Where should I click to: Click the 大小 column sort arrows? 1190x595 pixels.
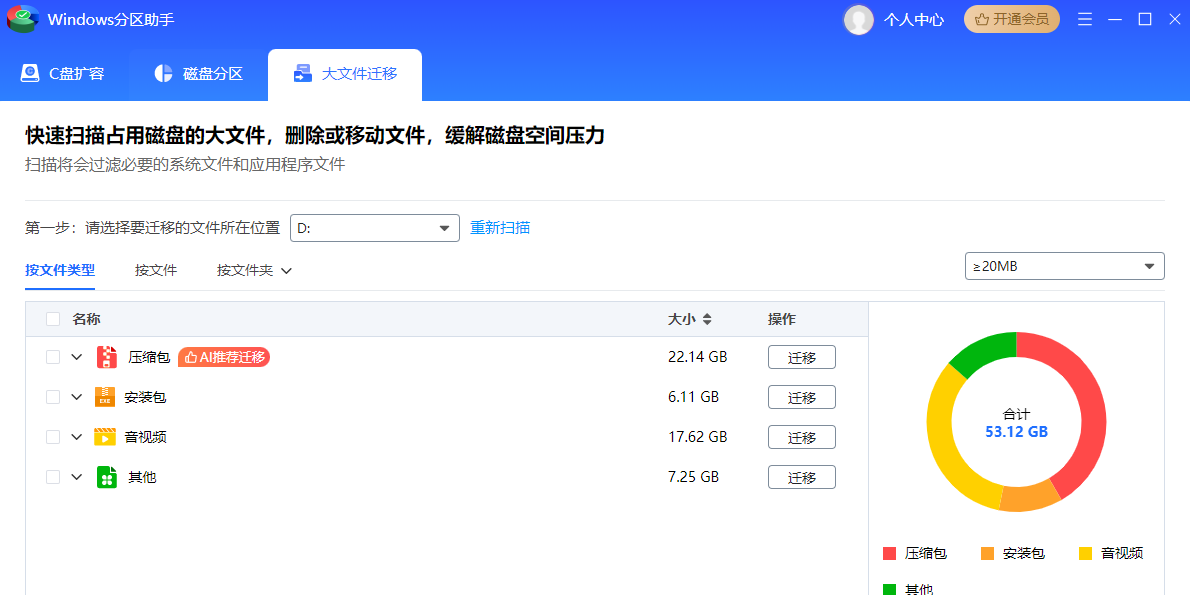pyautogui.click(x=707, y=320)
